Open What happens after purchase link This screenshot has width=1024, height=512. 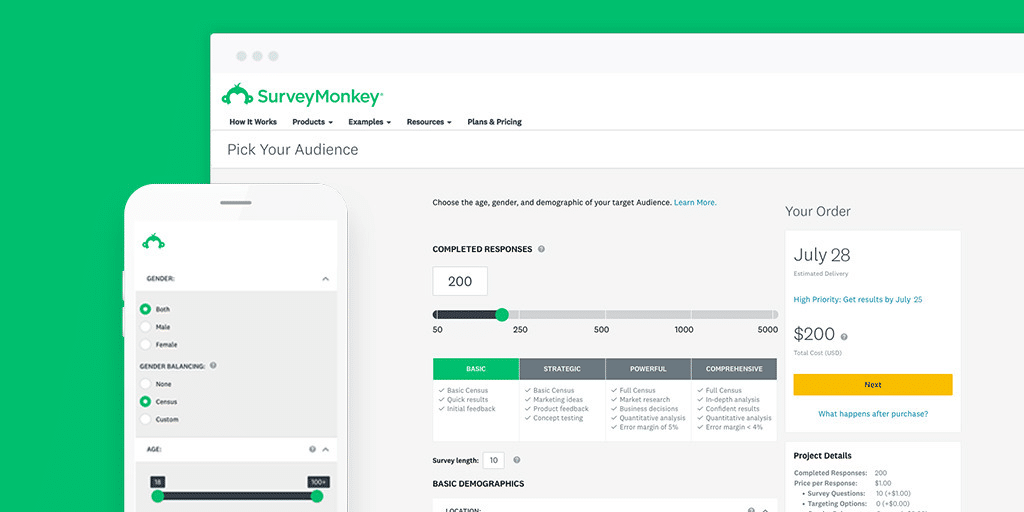point(872,414)
